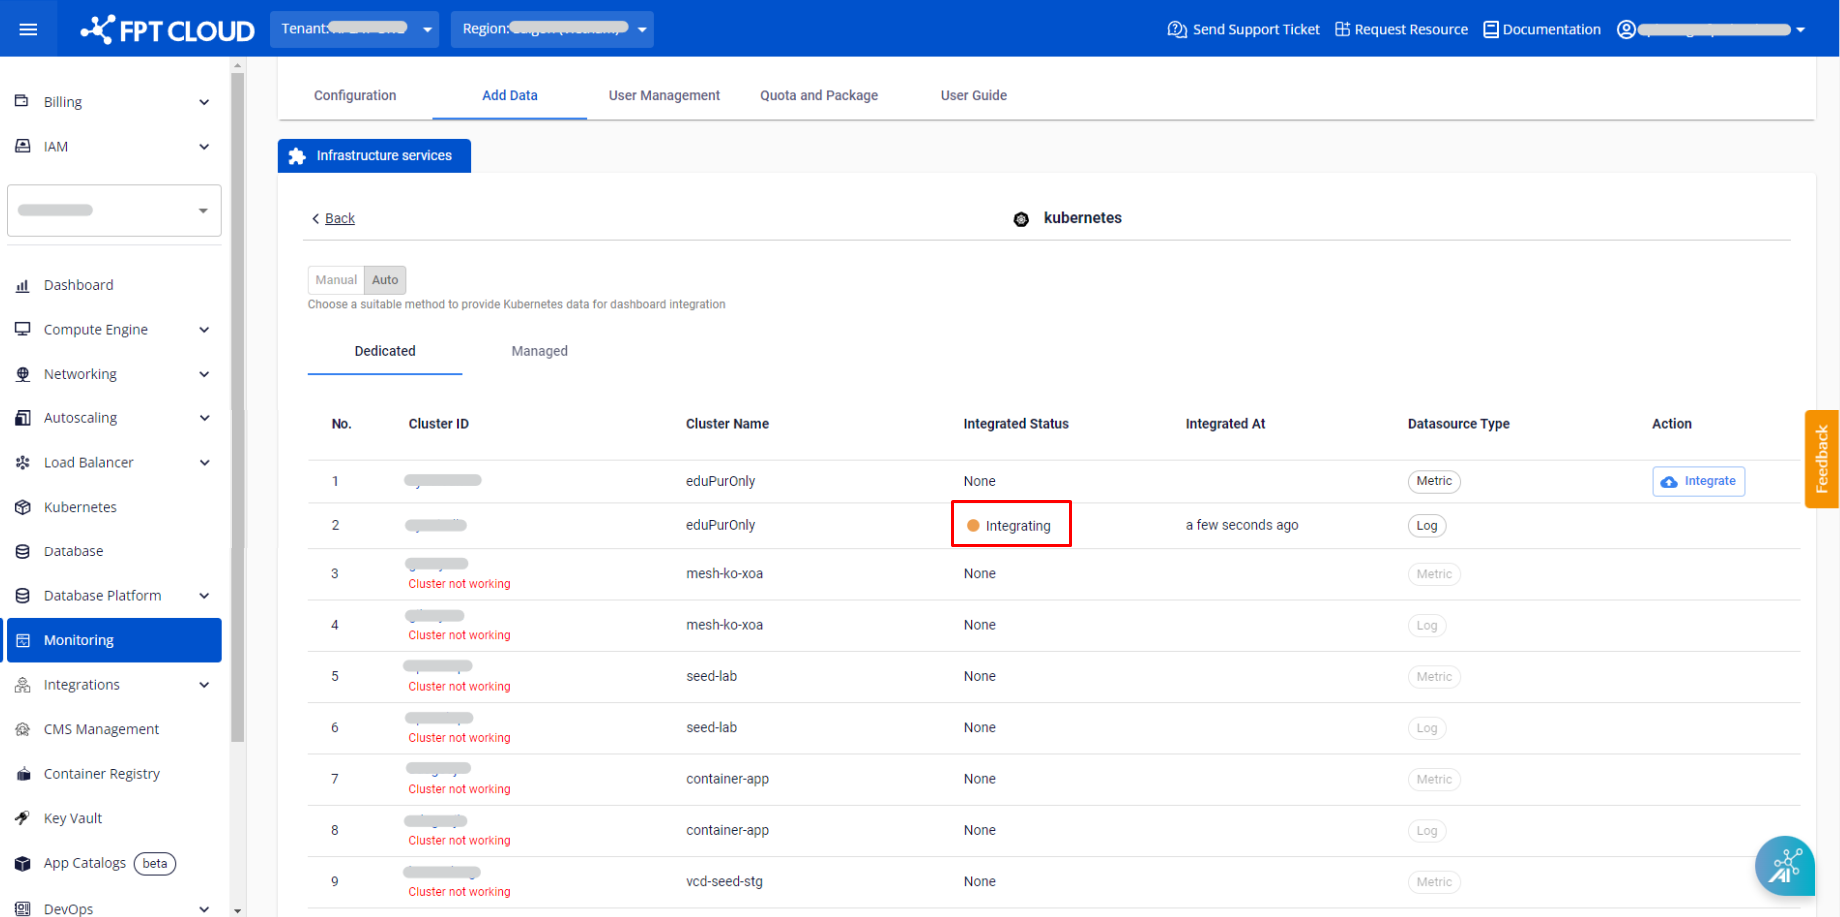Open the Tenant dropdown
This screenshot has width=1840, height=917.
357,29
